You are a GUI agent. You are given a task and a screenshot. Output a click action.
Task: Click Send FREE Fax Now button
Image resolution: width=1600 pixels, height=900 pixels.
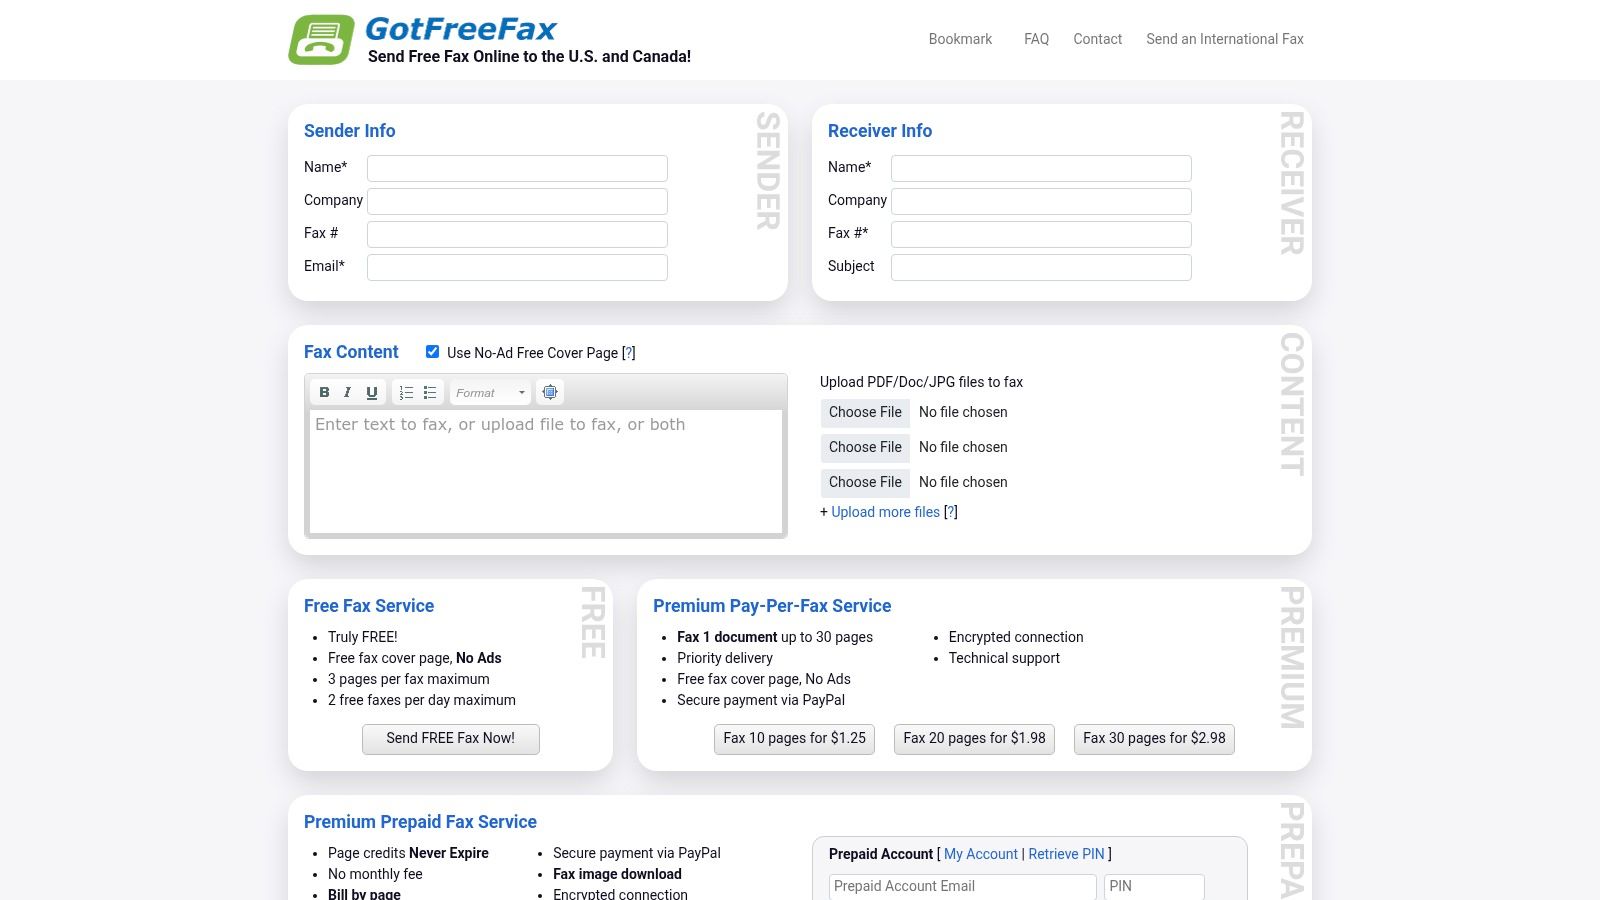(x=451, y=738)
